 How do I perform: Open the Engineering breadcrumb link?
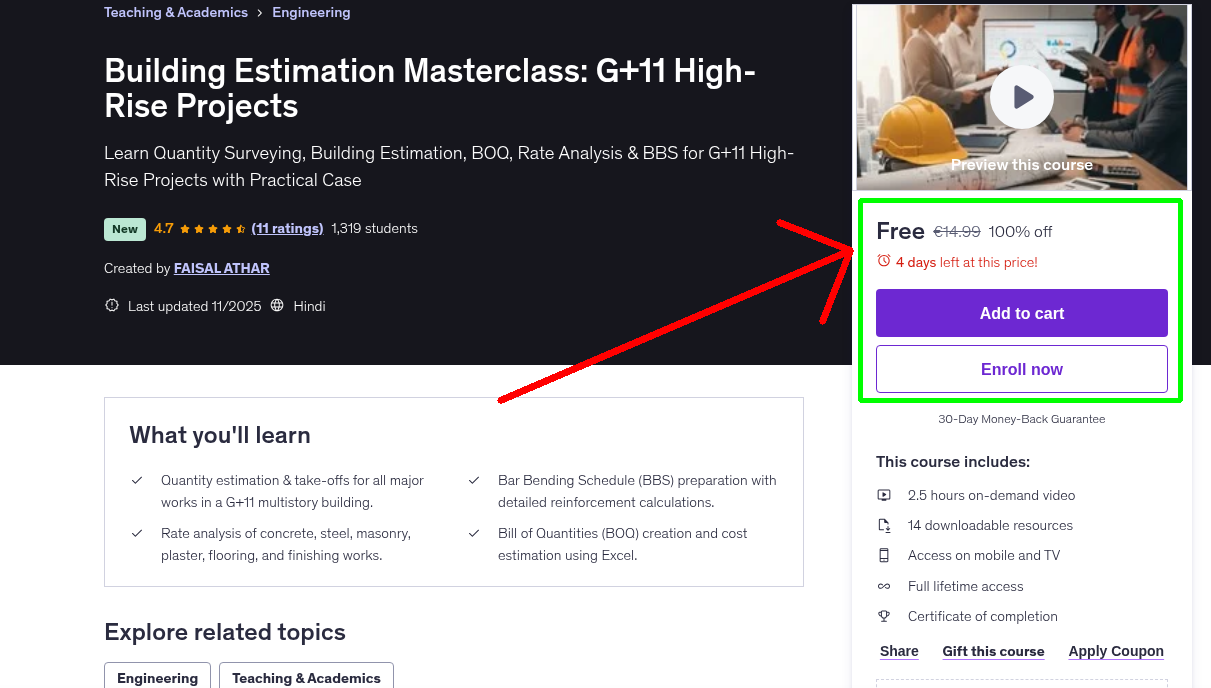tap(311, 12)
